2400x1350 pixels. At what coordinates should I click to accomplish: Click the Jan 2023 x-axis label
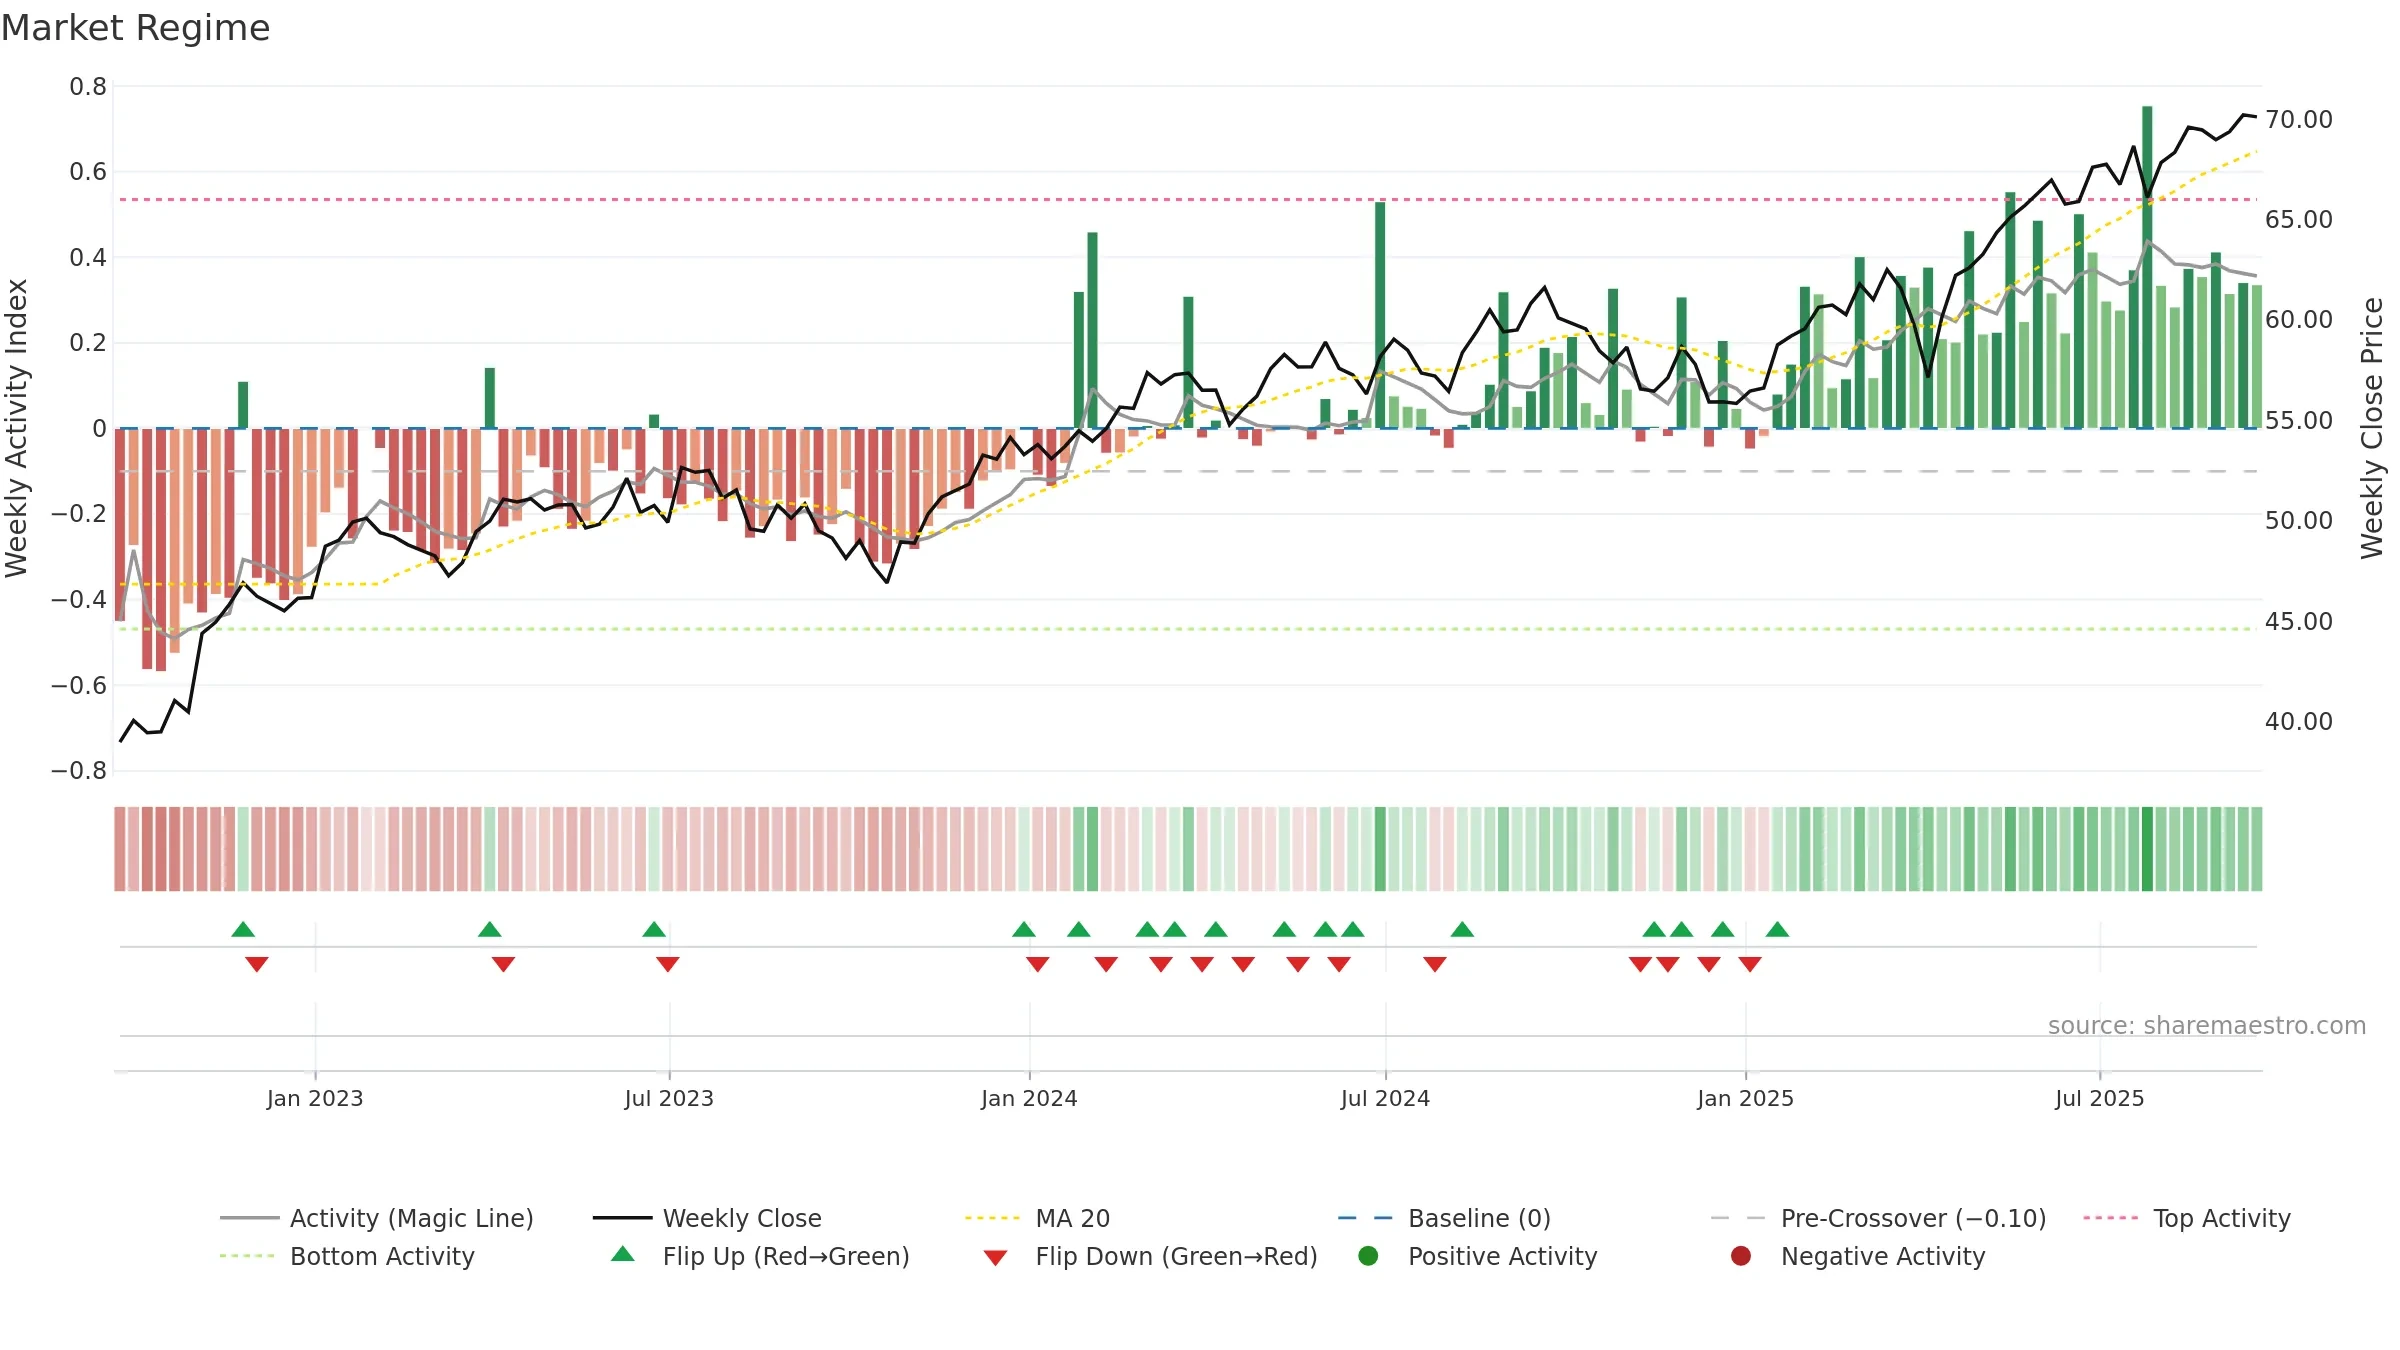(315, 1098)
